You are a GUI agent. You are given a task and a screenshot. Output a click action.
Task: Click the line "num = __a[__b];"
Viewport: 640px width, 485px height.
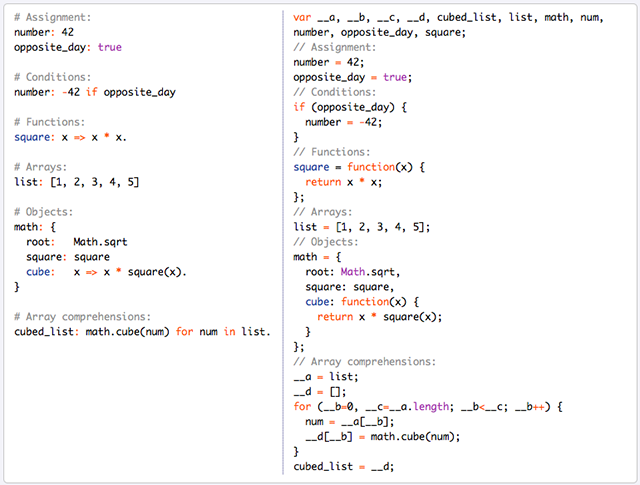click(350, 422)
